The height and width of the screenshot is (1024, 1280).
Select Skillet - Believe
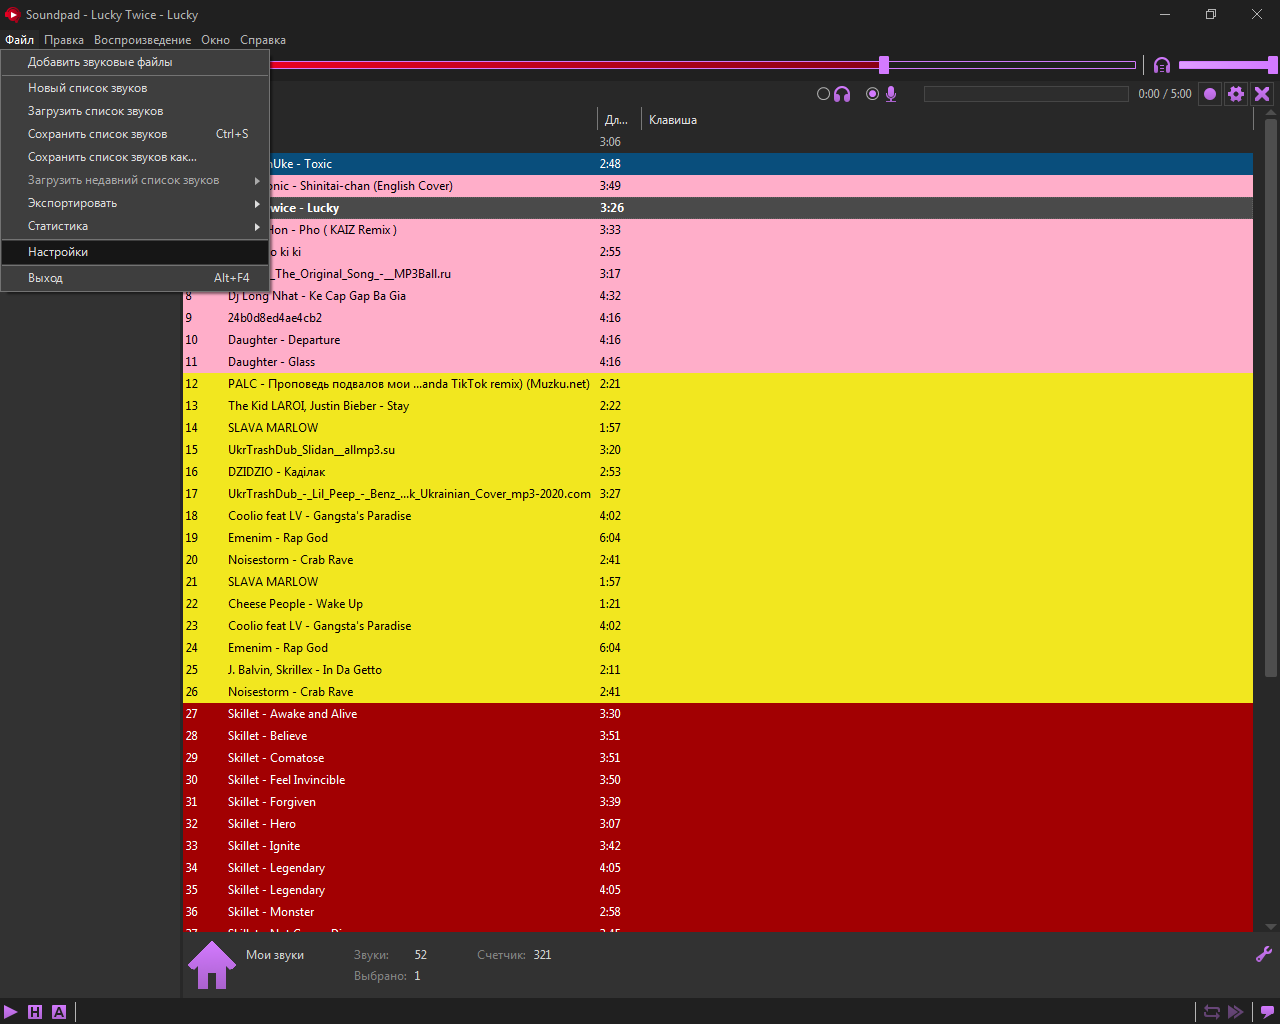(x=718, y=736)
